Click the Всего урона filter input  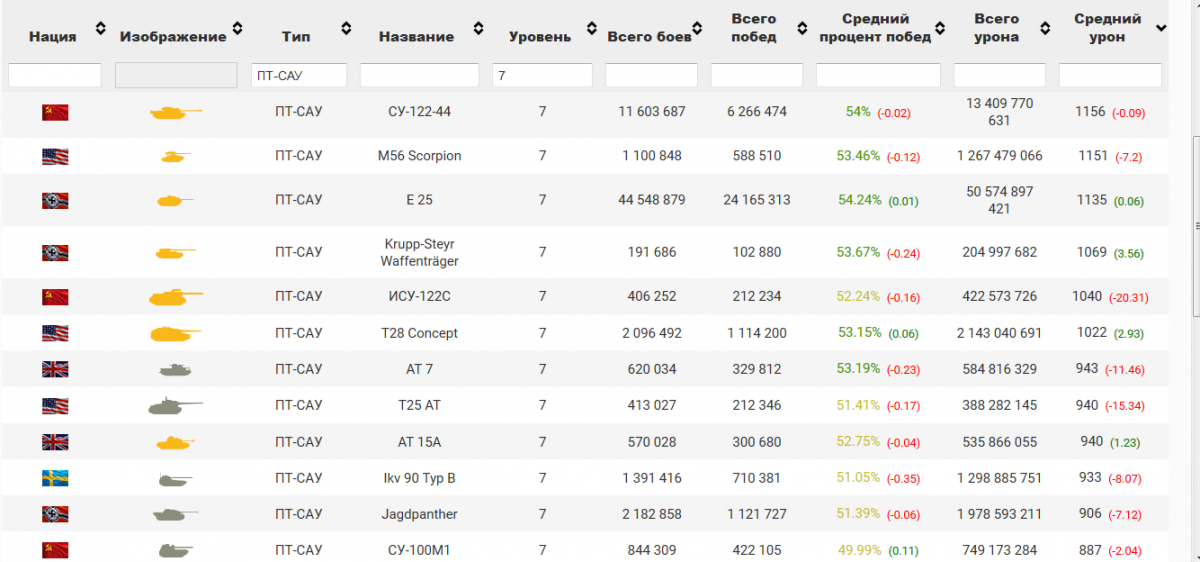coord(999,75)
